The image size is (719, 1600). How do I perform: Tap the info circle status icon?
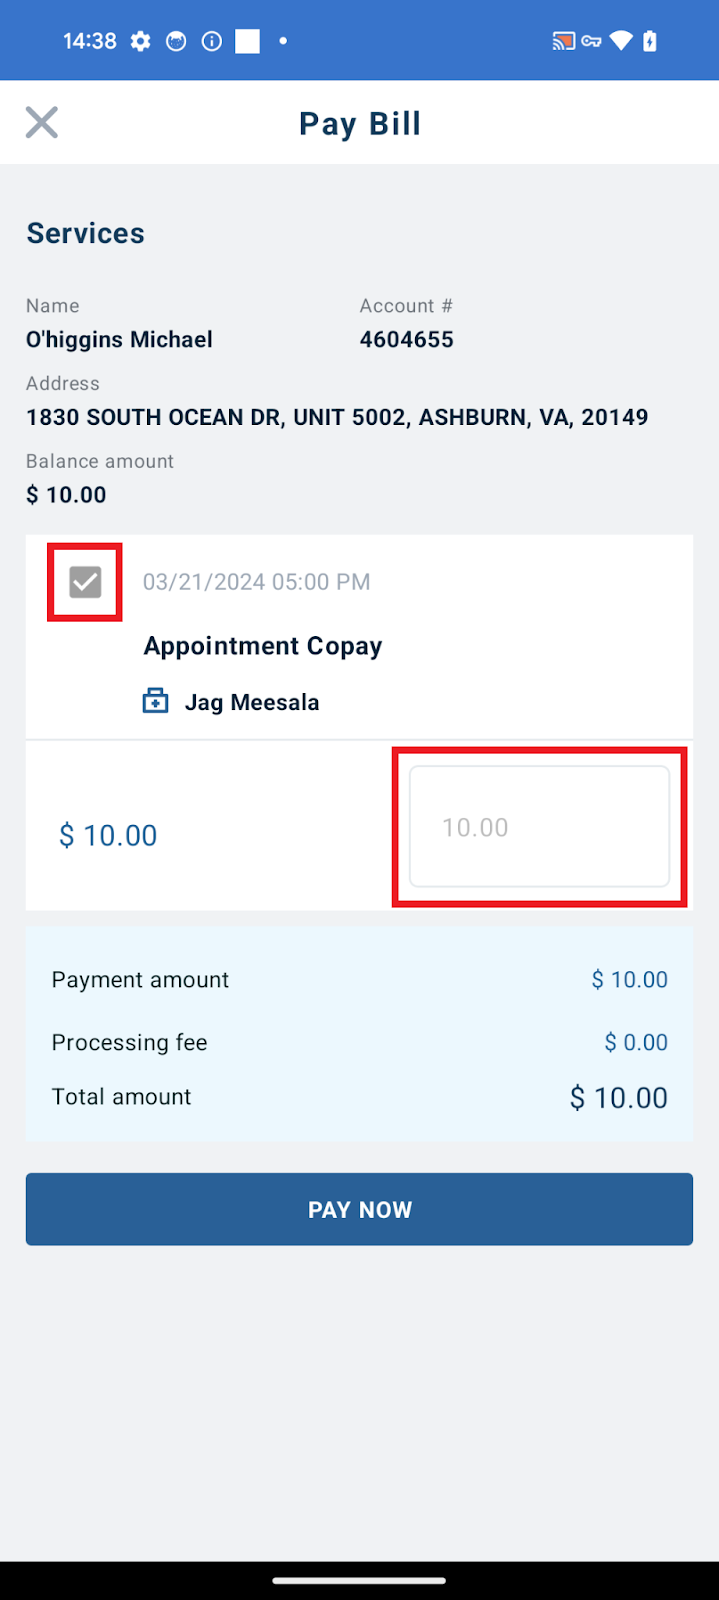click(212, 41)
